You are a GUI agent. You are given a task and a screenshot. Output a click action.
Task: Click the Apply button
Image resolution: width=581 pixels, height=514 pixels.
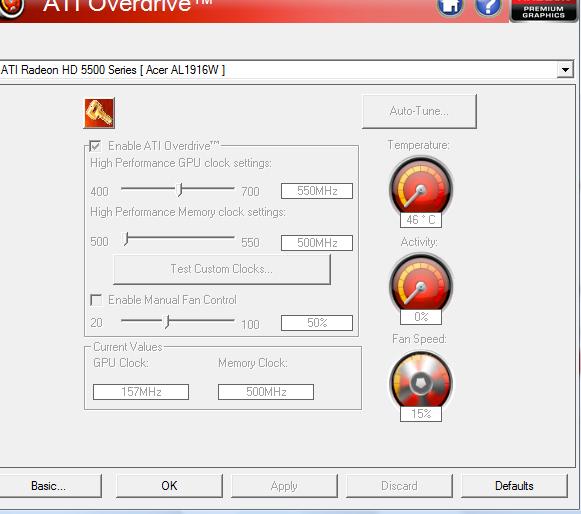tap(284, 486)
